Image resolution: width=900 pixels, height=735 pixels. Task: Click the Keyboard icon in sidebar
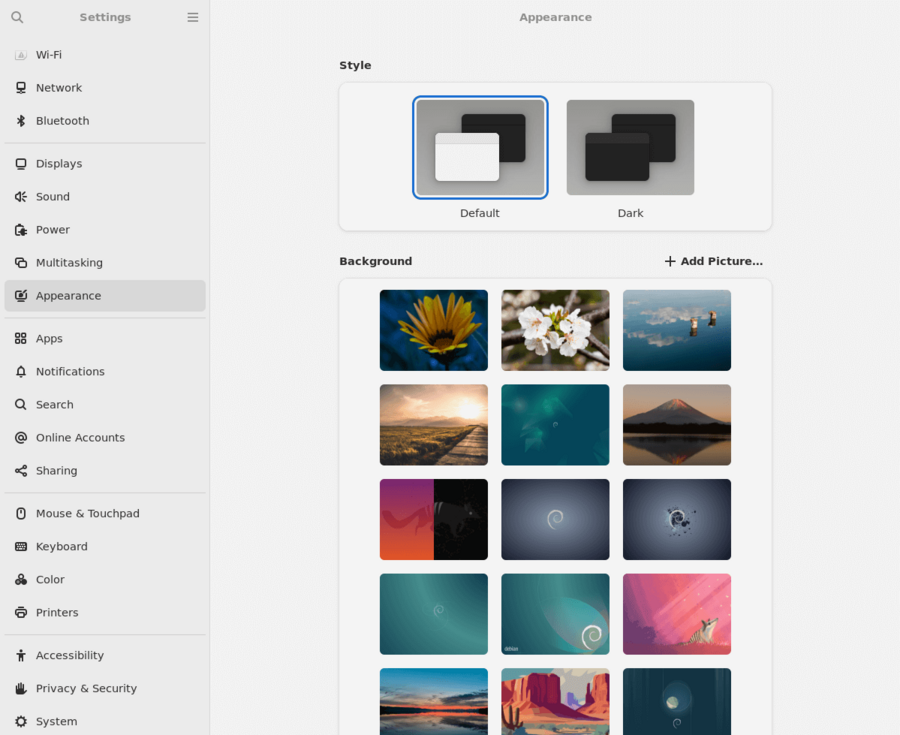(21, 547)
